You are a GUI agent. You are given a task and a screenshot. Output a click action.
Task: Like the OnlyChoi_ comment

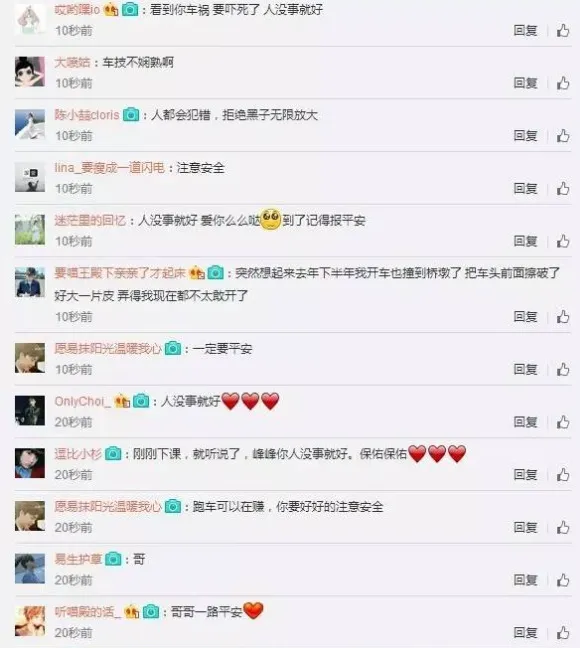point(563,422)
